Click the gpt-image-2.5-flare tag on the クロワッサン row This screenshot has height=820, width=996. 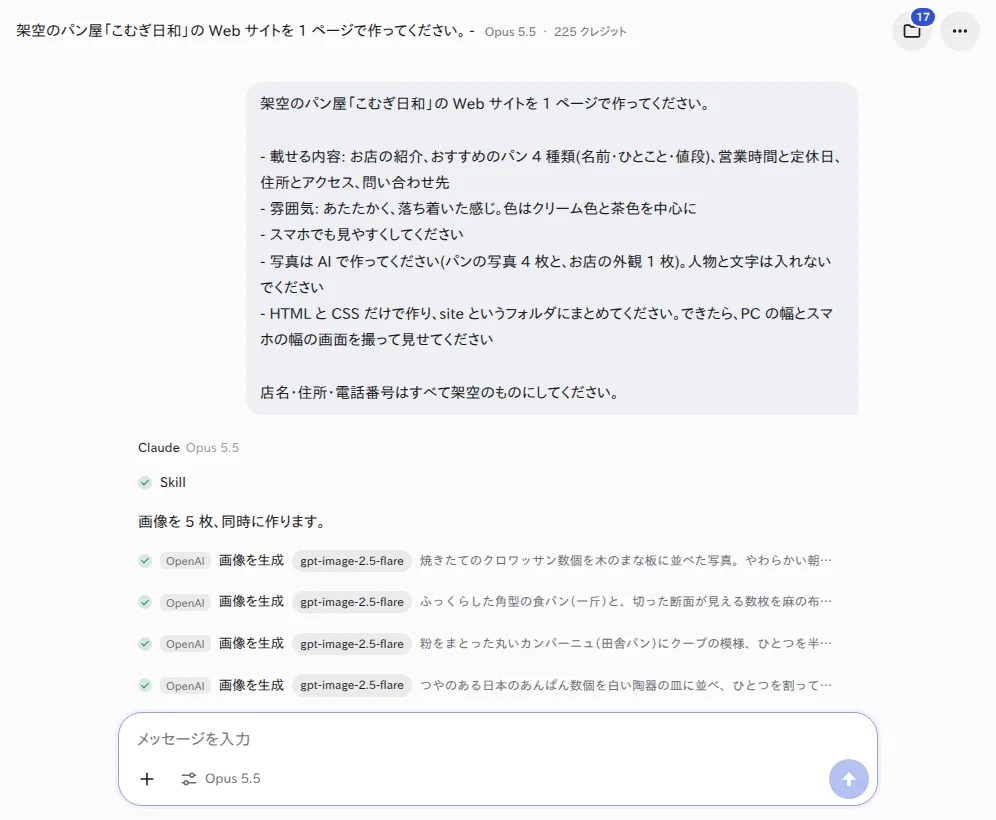[x=352, y=561]
